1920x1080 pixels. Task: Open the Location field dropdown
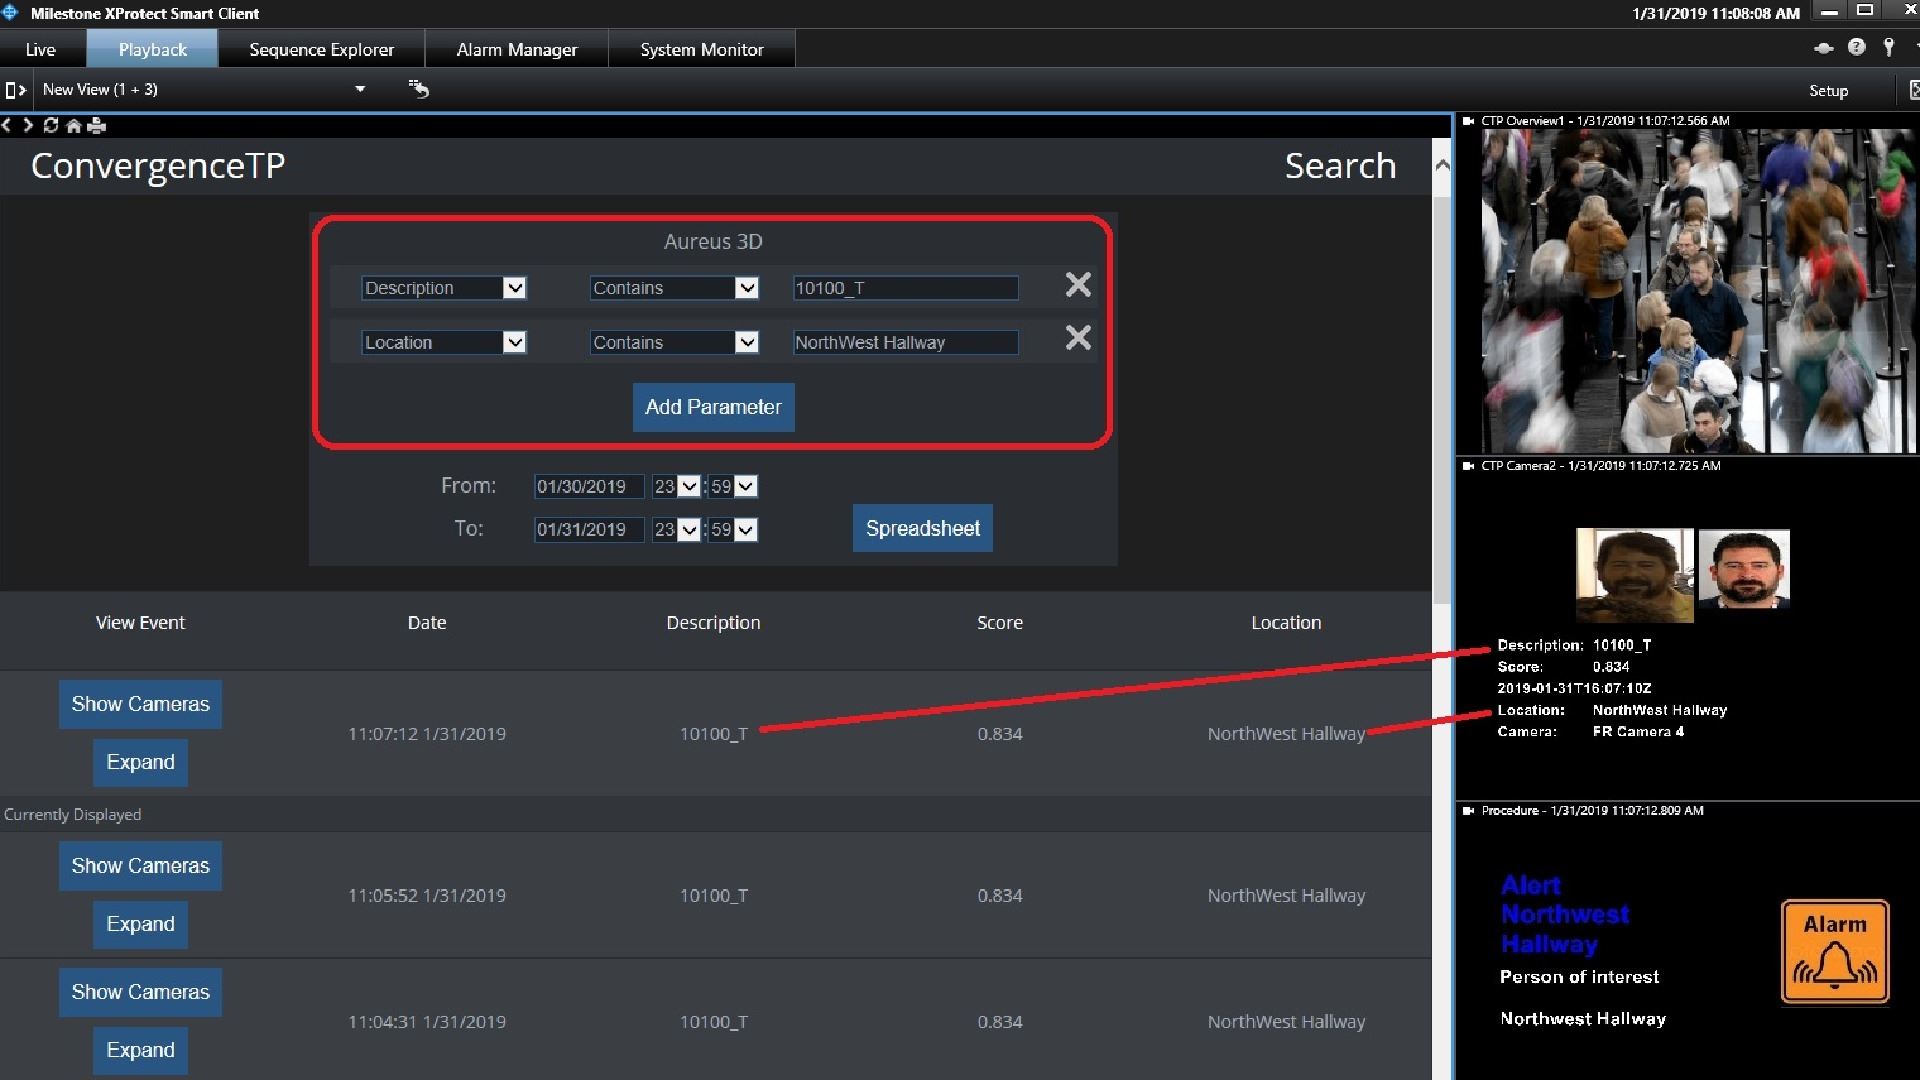(x=444, y=342)
